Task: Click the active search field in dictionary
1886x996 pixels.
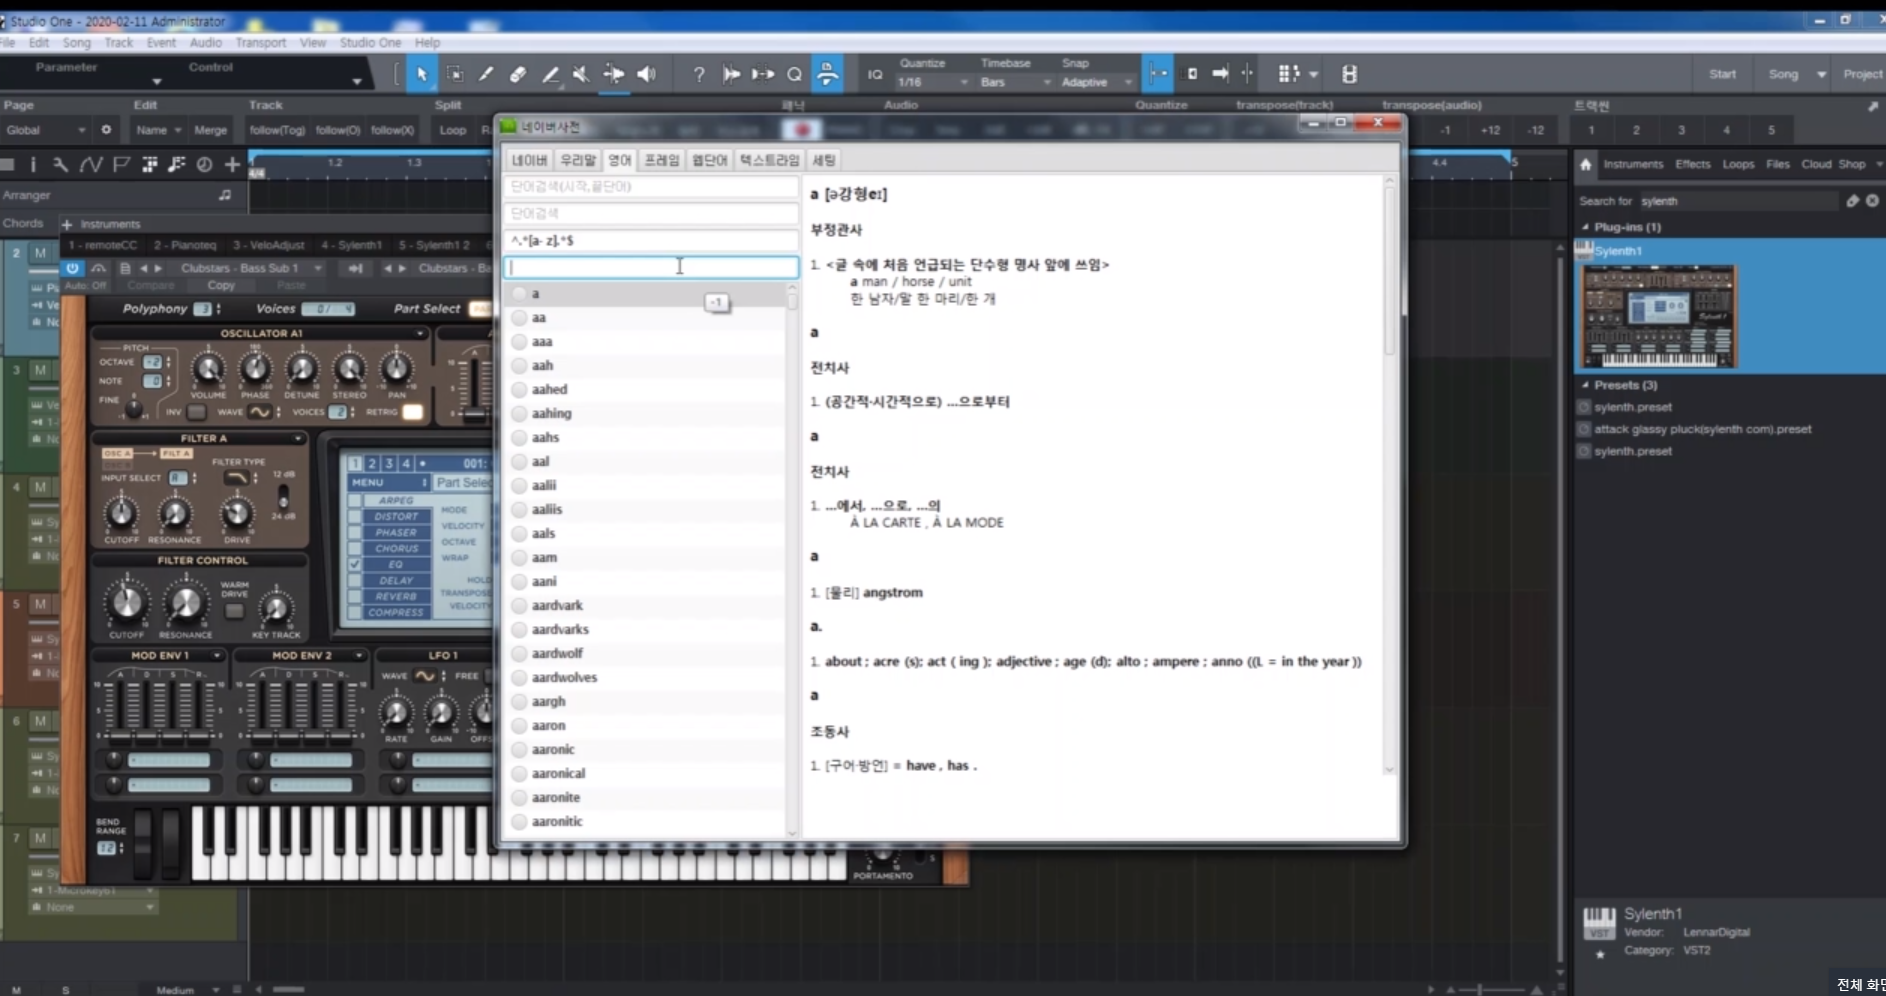Action: [651, 267]
